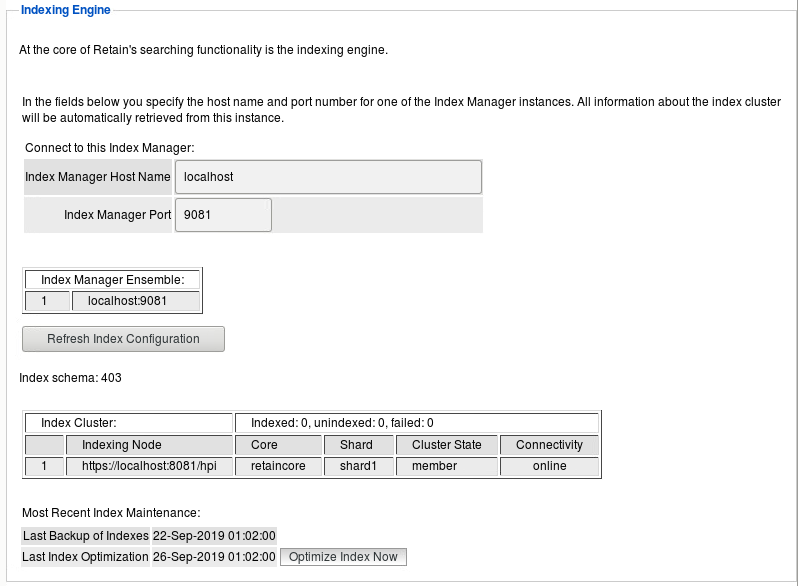Click the Indexing Node column header
This screenshot has height=586, width=805.
149,445
